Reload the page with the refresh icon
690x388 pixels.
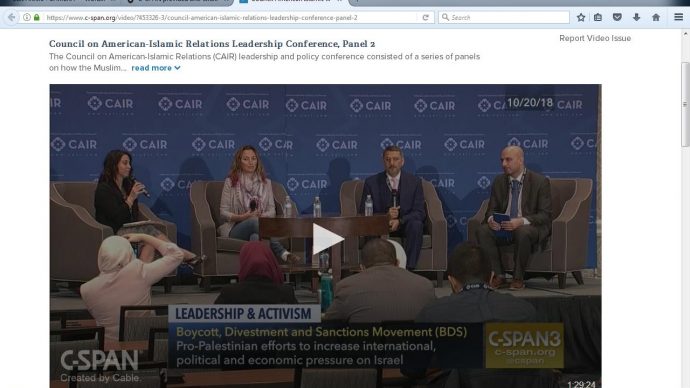[426, 18]
